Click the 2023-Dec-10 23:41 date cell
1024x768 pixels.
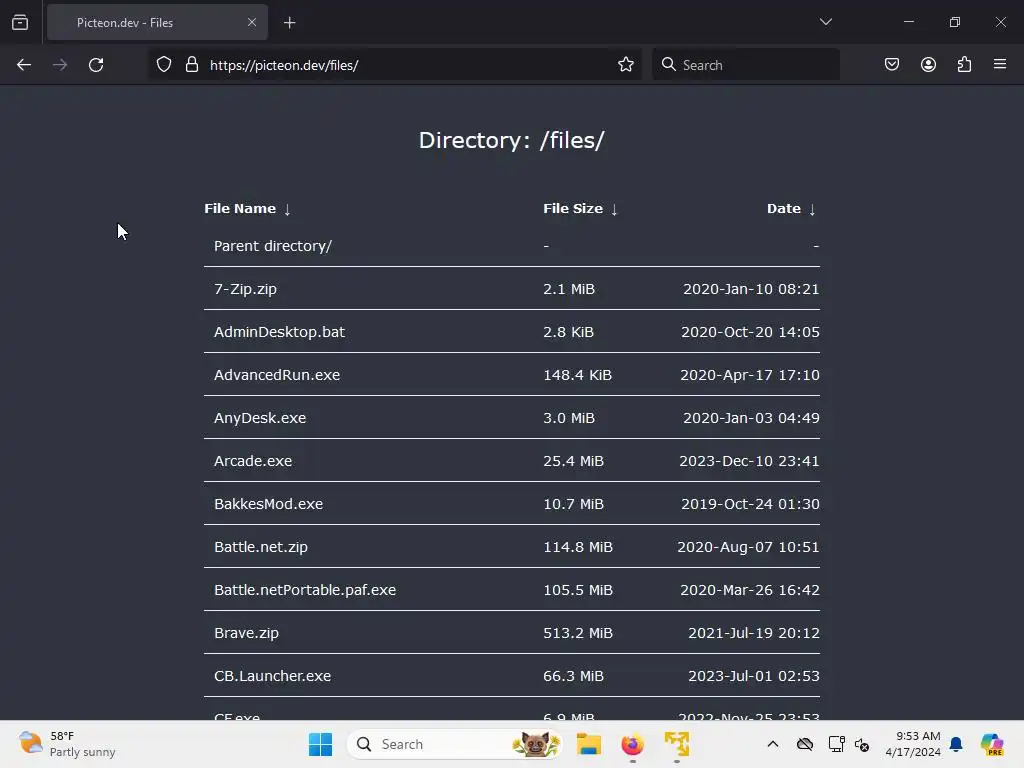(x=749, y=461)
